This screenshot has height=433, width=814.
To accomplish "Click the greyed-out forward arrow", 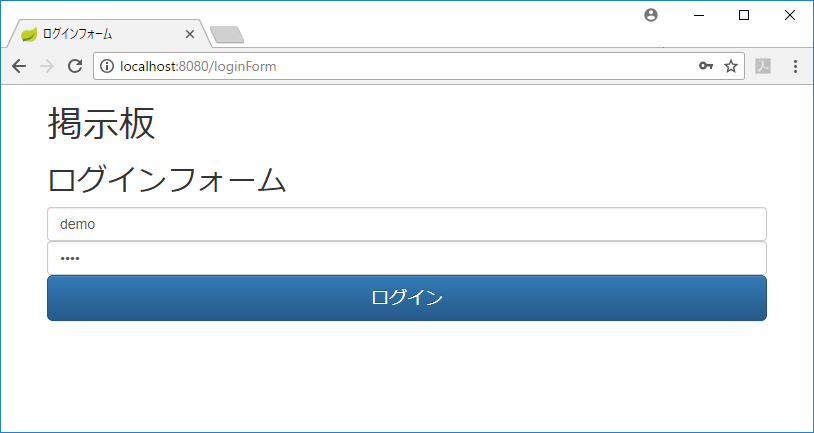I will tap(47, 66).
